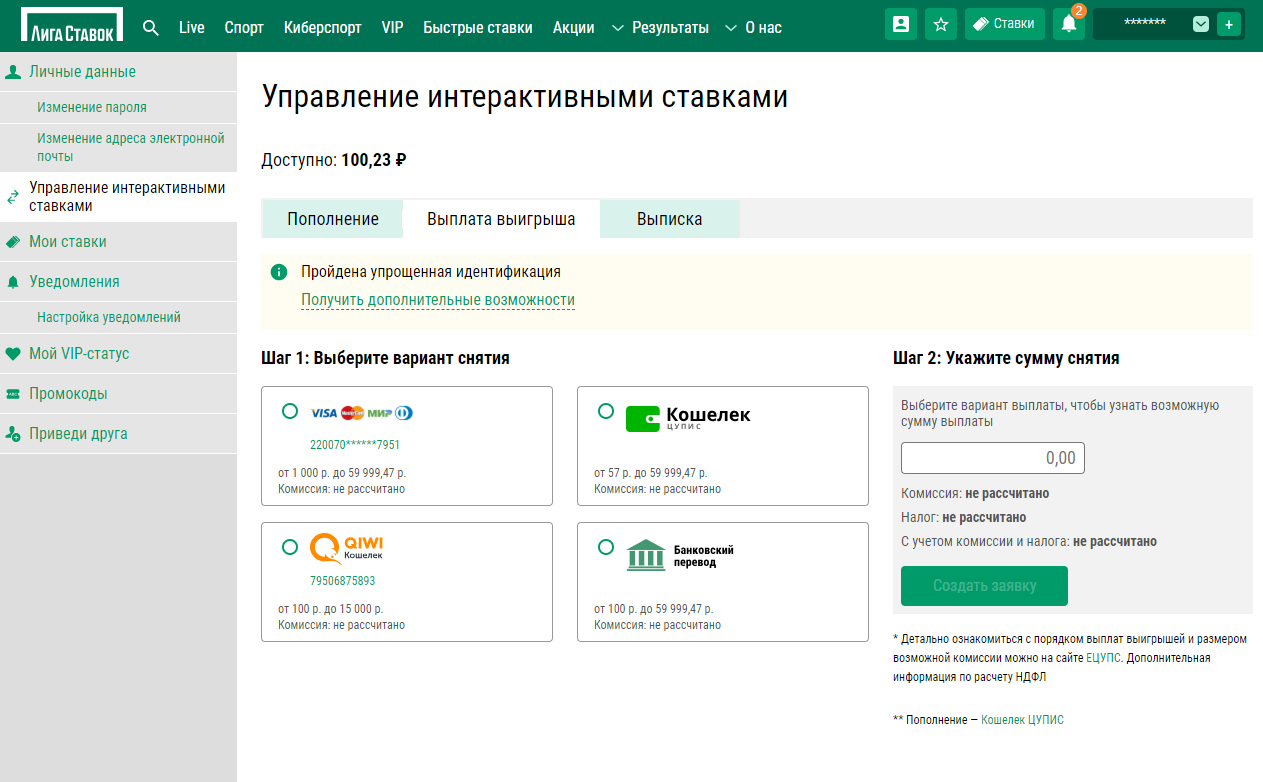Click the Создать заявку button
The image size is (1263, 782).
click(x=984, y=586)
